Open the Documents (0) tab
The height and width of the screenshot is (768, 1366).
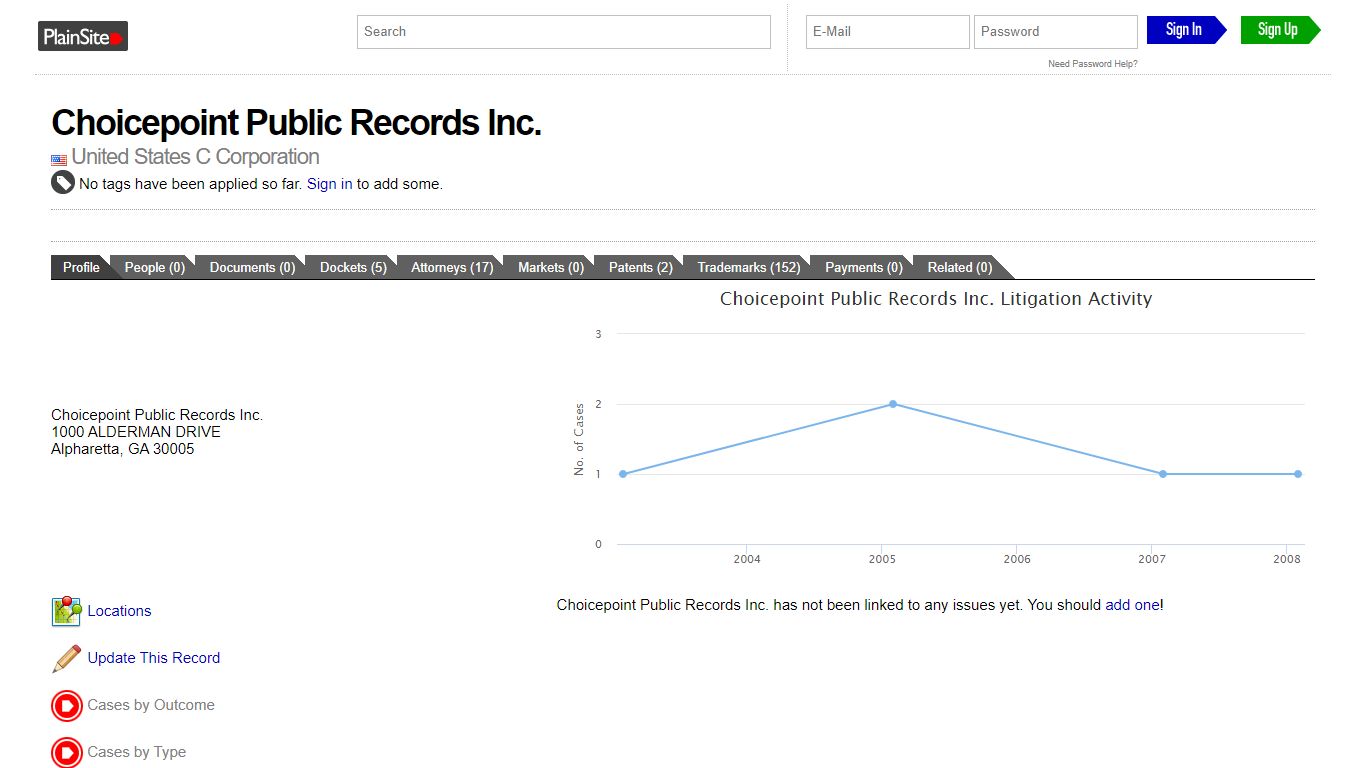[252, 267]
